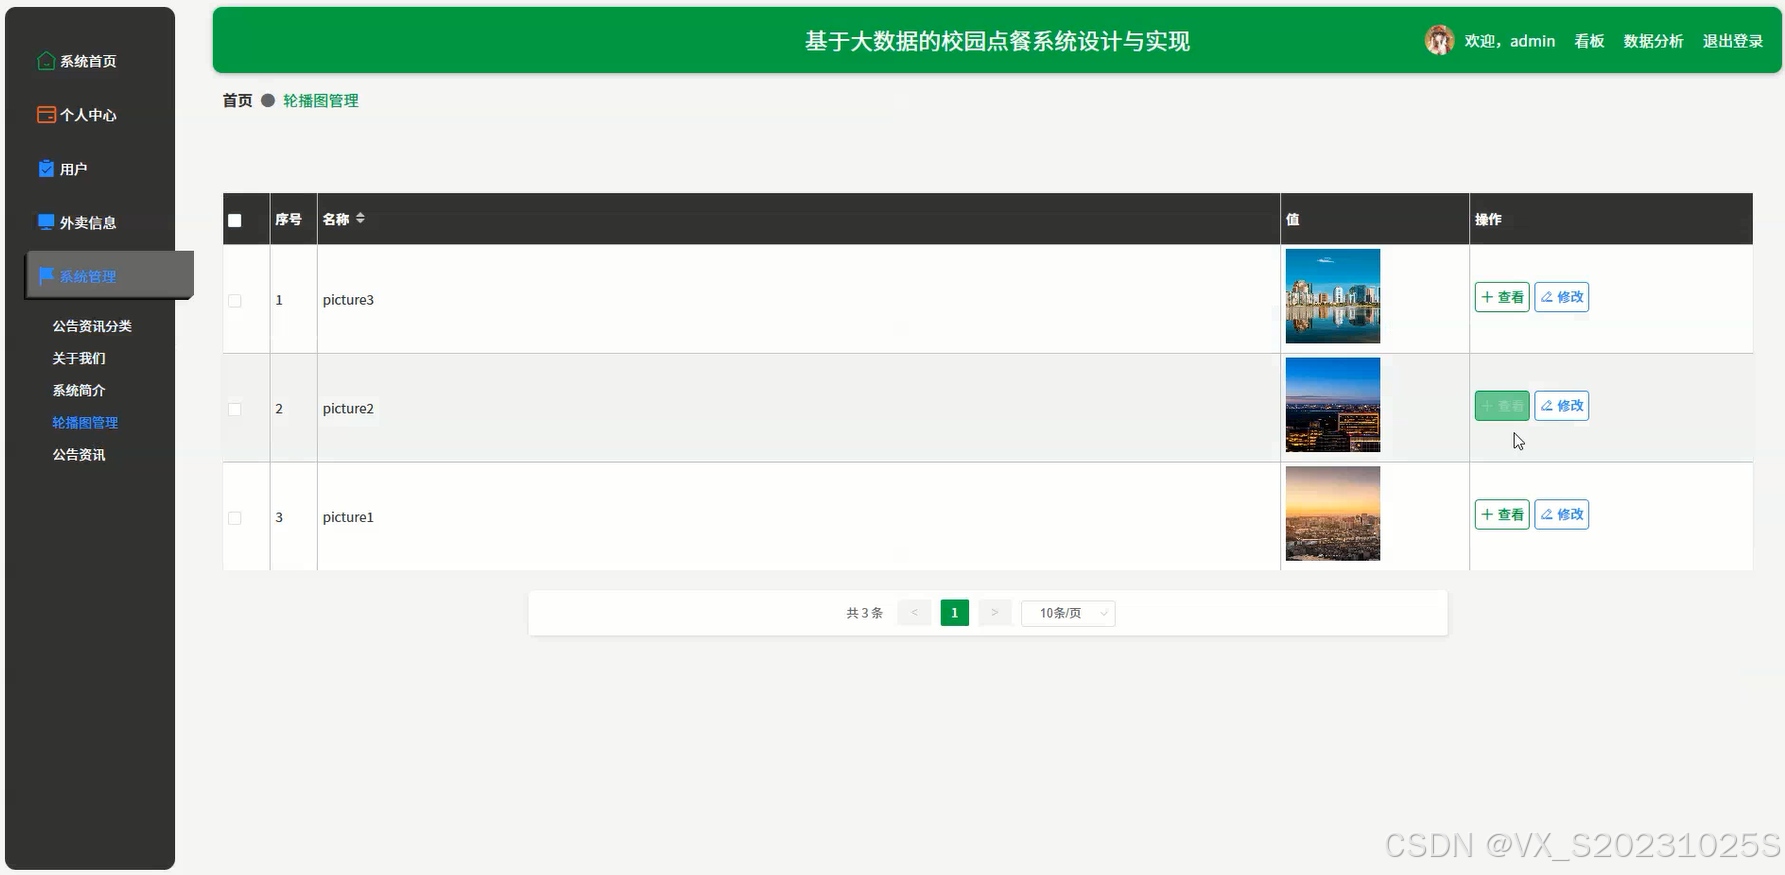Image resolution: width=1785 pixels, height=875 pixels.
Task: Click the system title in header
Action: click(x=997, y=41)
